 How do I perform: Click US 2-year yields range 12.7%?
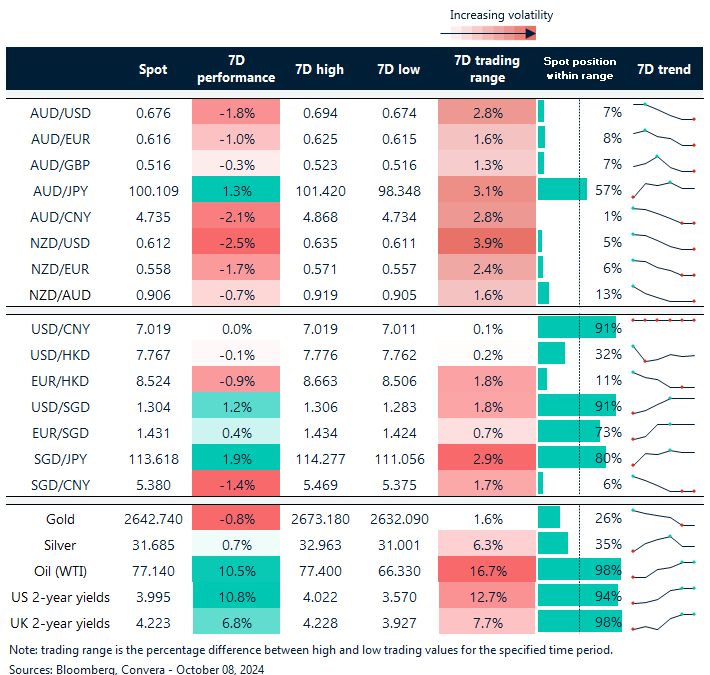point(487,597)
